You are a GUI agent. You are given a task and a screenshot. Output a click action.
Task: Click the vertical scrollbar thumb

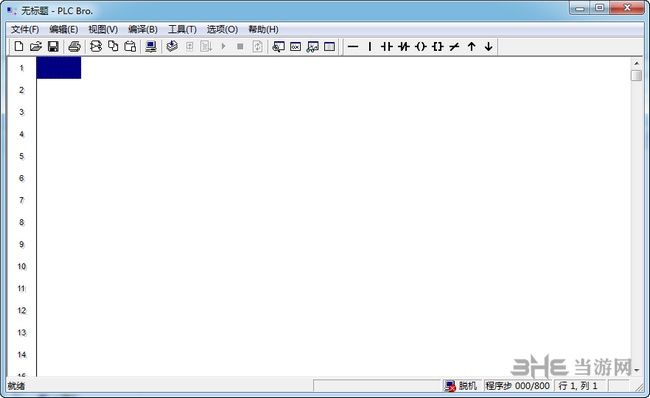636,75
